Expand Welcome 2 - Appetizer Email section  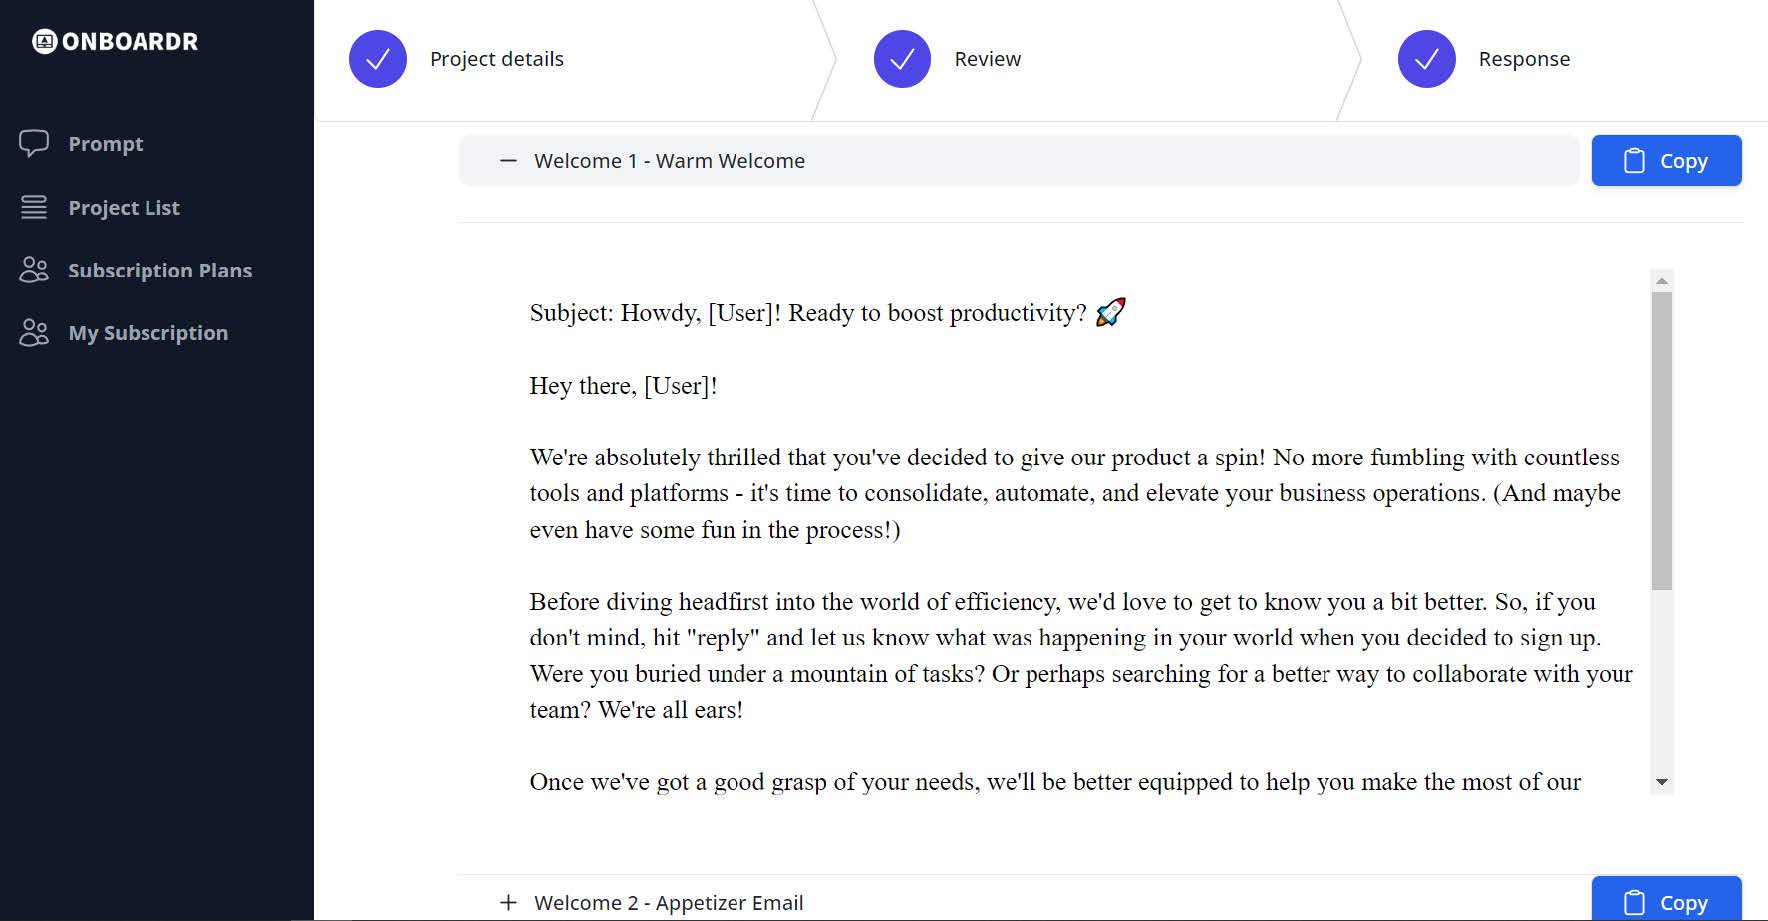coord(1019,902)
